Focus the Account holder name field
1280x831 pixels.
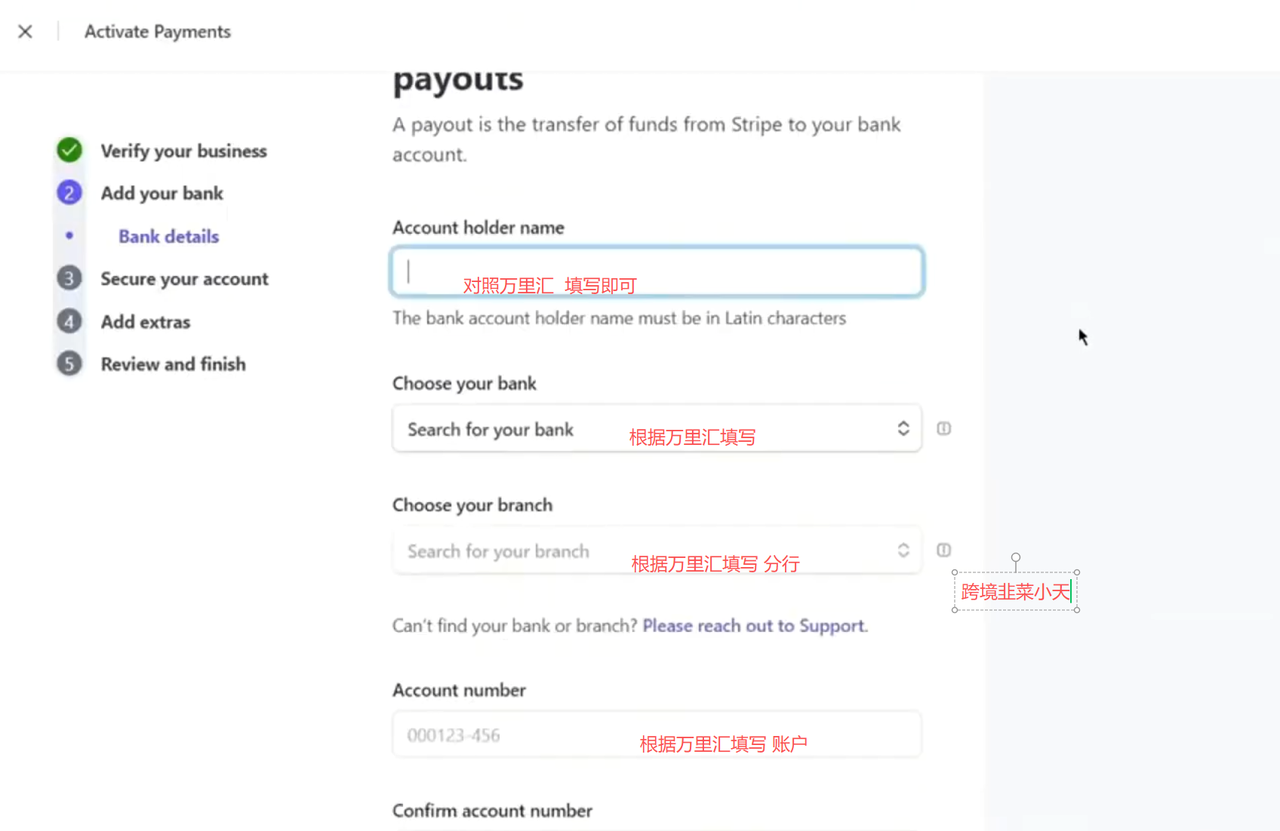656,272
